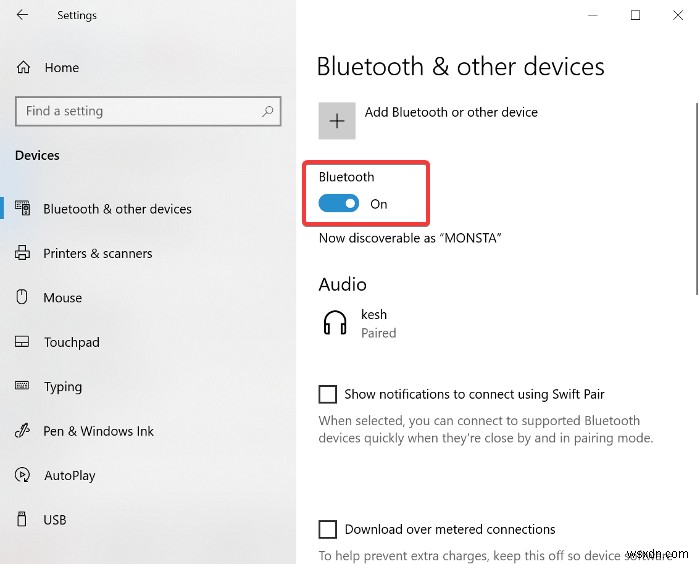Viewport: 700px width, 564px height.
Task: Open Bluetooth & other devices section
Action: (x=148, y=209)
